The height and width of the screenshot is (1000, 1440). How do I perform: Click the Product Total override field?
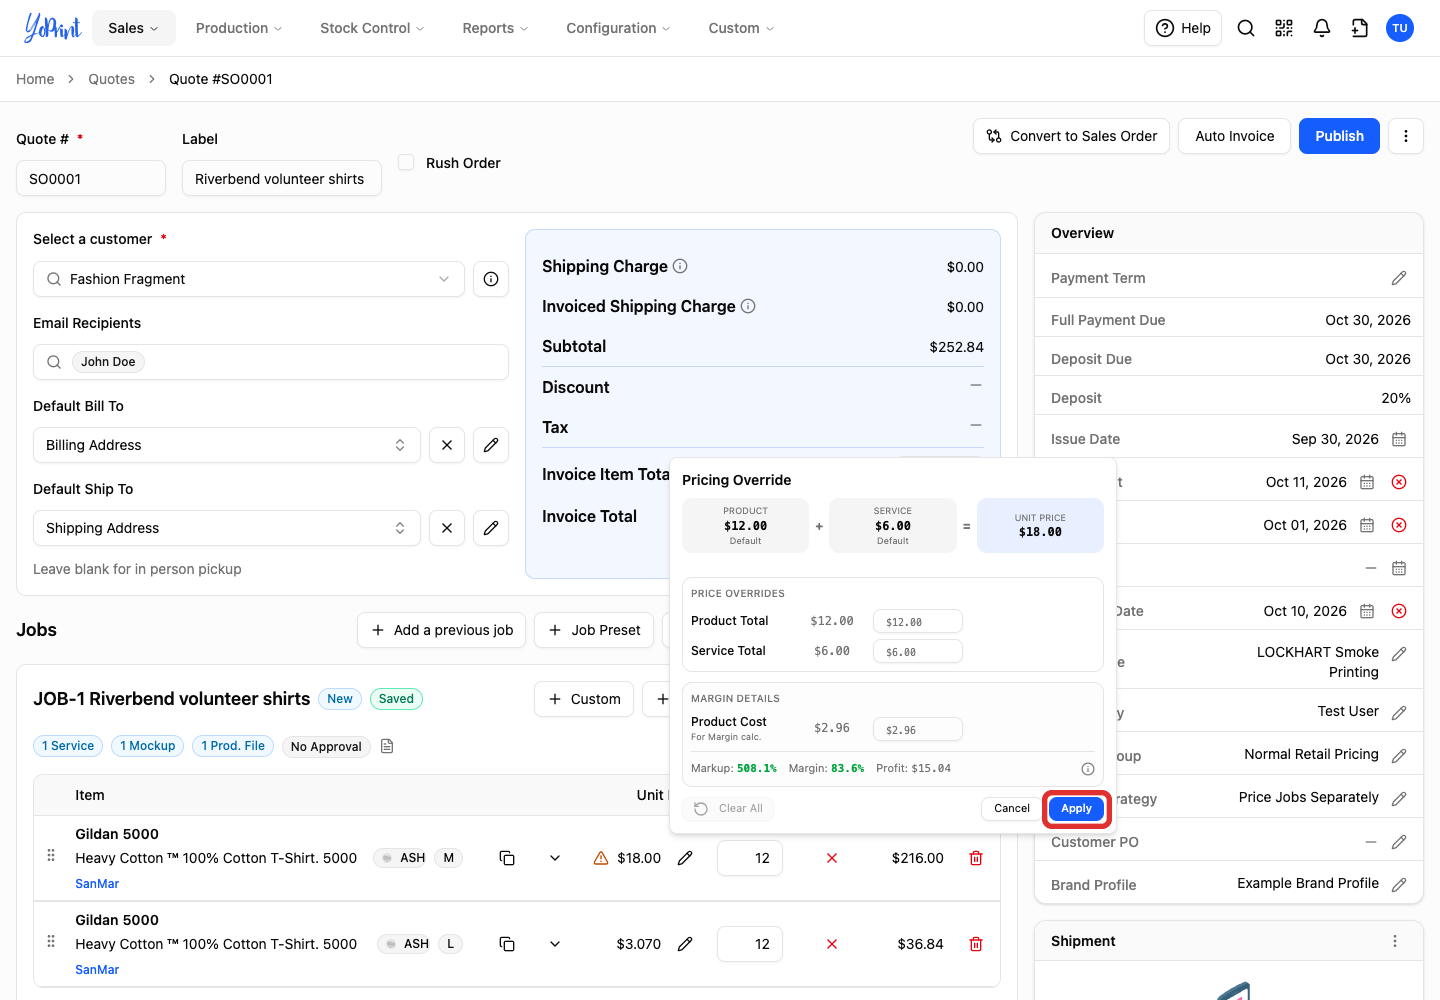pyautogui.click(x=918, y=621)
